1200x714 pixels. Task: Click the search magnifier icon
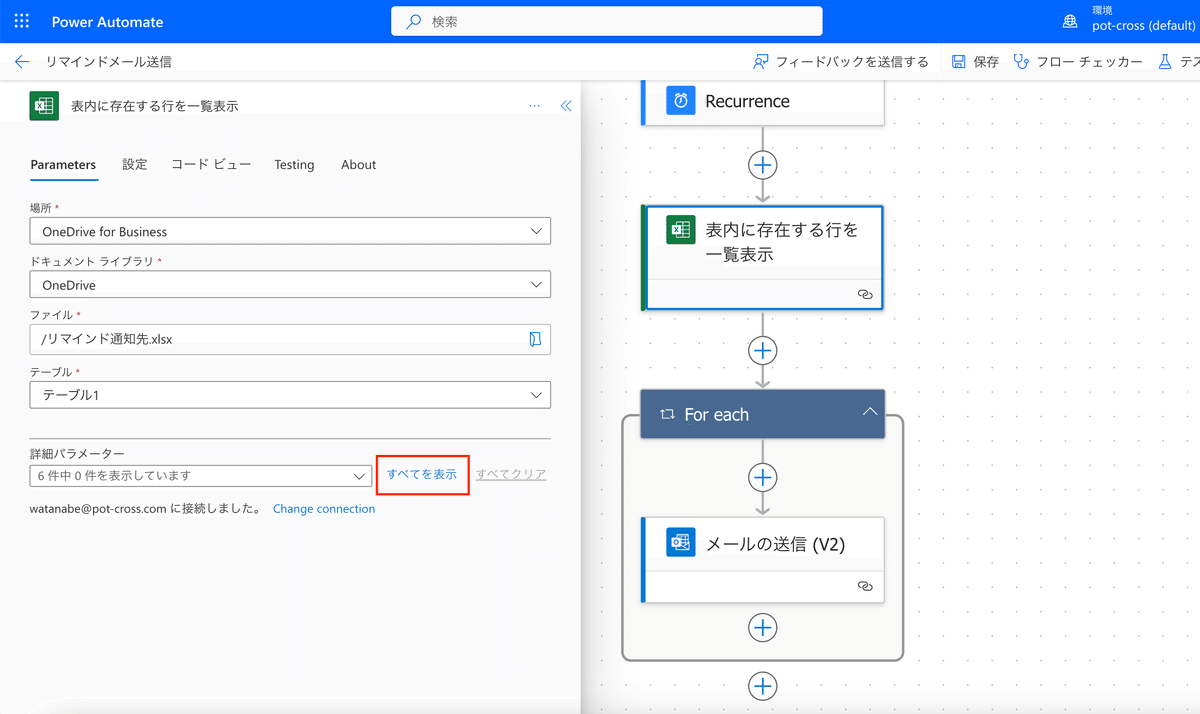point(414,21)
